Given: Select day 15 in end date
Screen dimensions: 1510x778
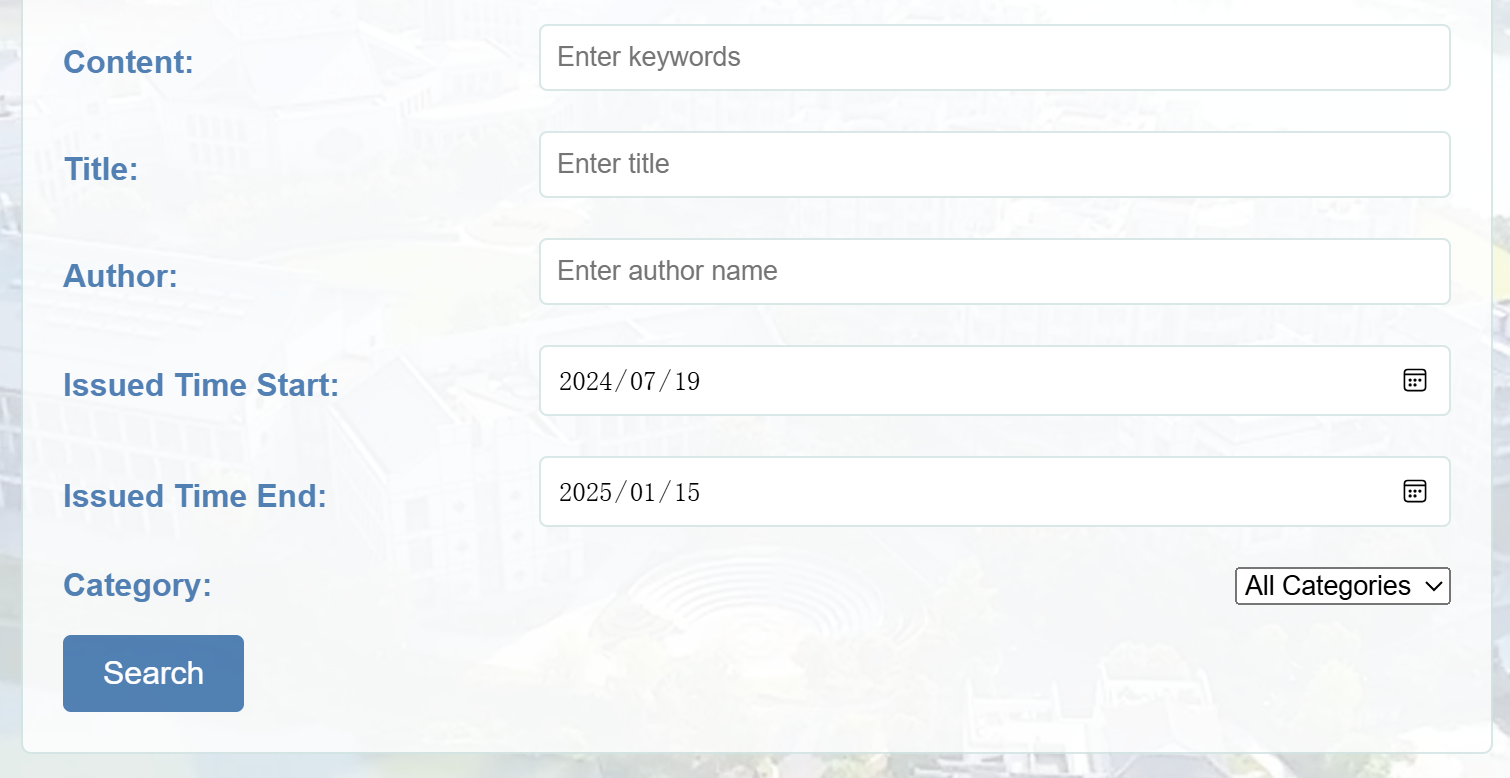Looking at the screenshot, I should [x=686, y=492].
